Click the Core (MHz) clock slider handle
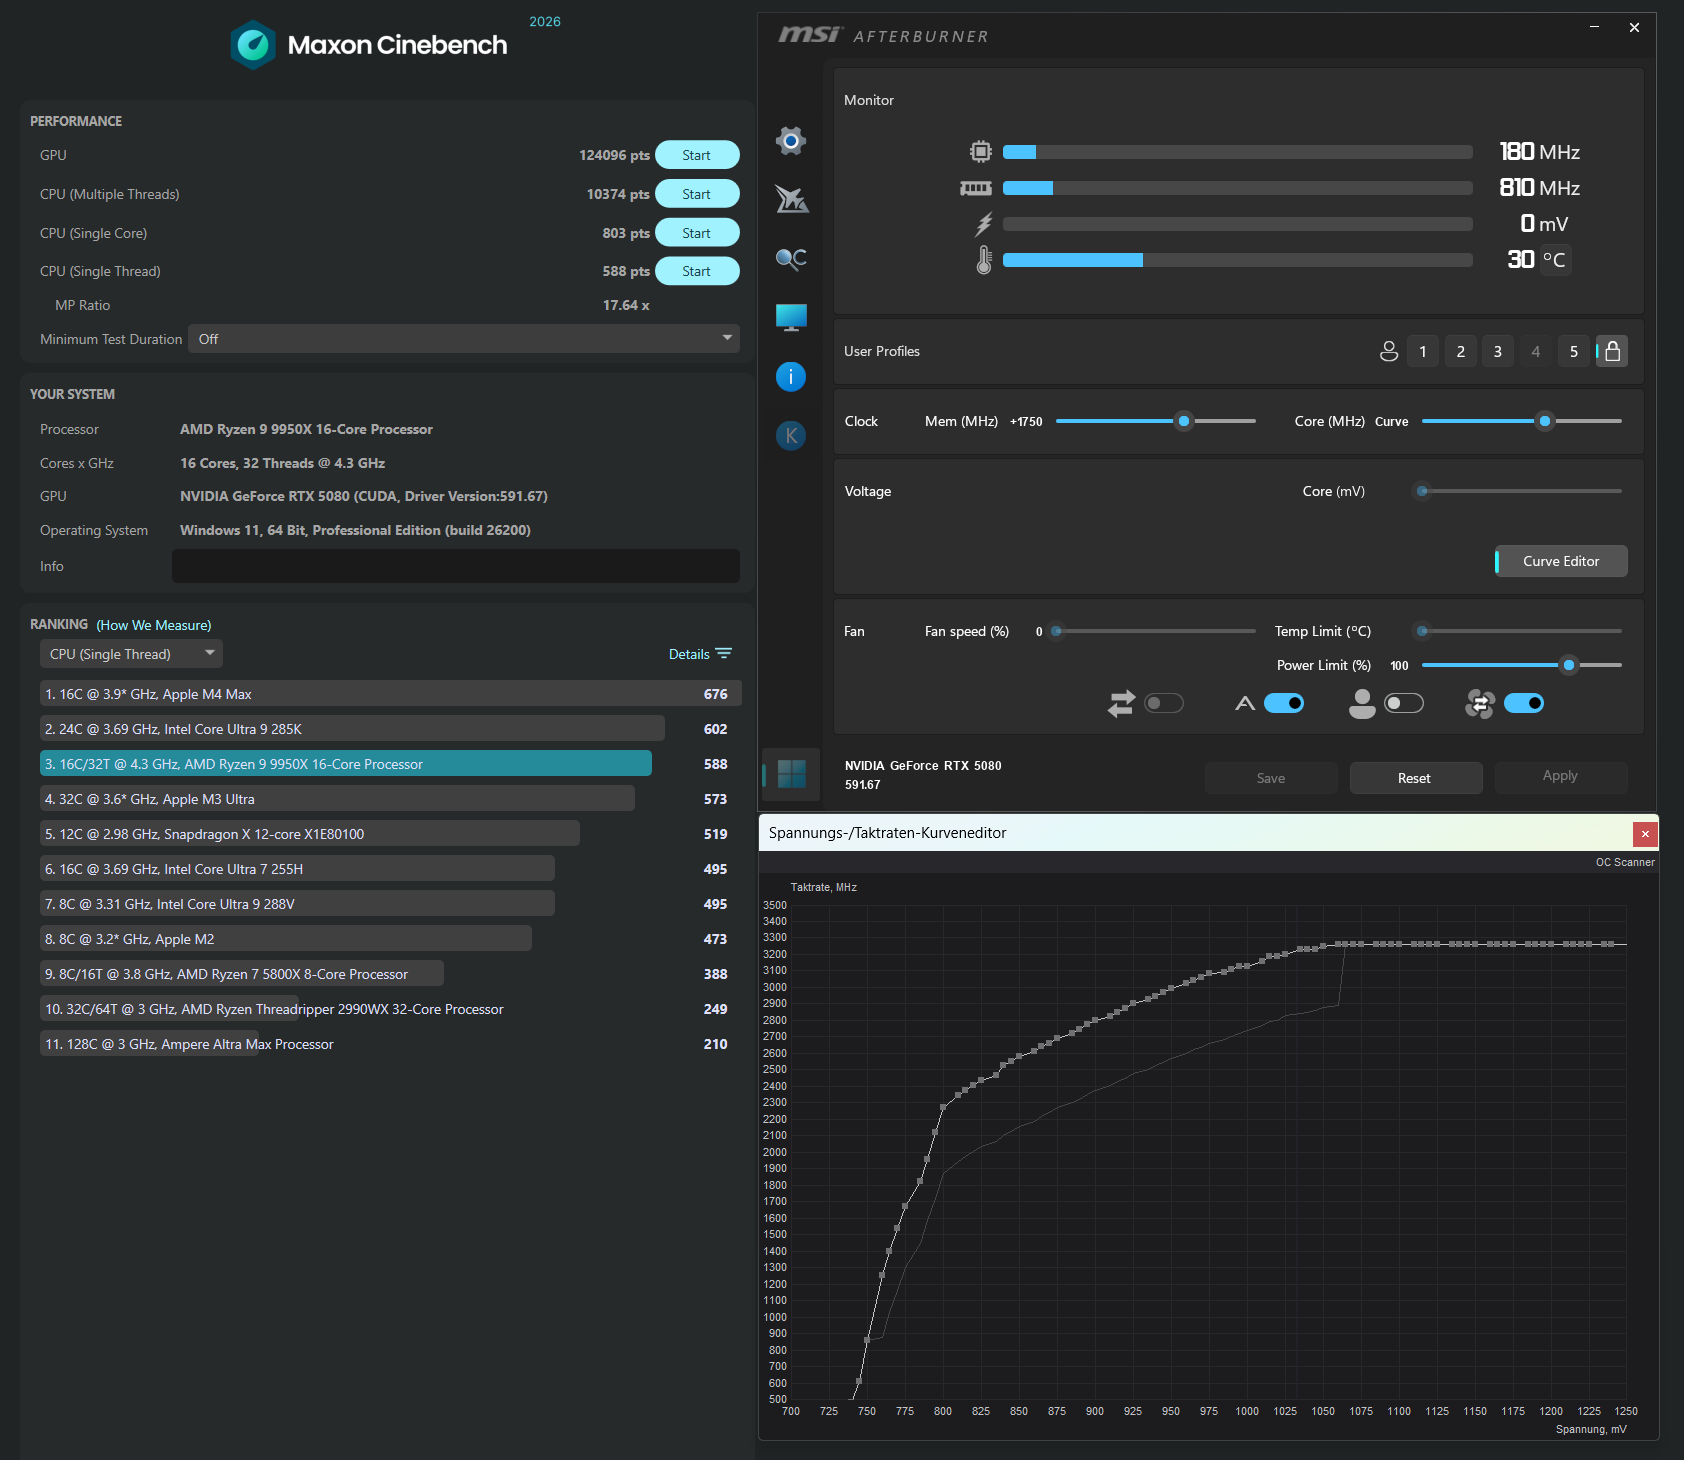Screen dimensions: 1684x1460 click(x=1545, y=421)
